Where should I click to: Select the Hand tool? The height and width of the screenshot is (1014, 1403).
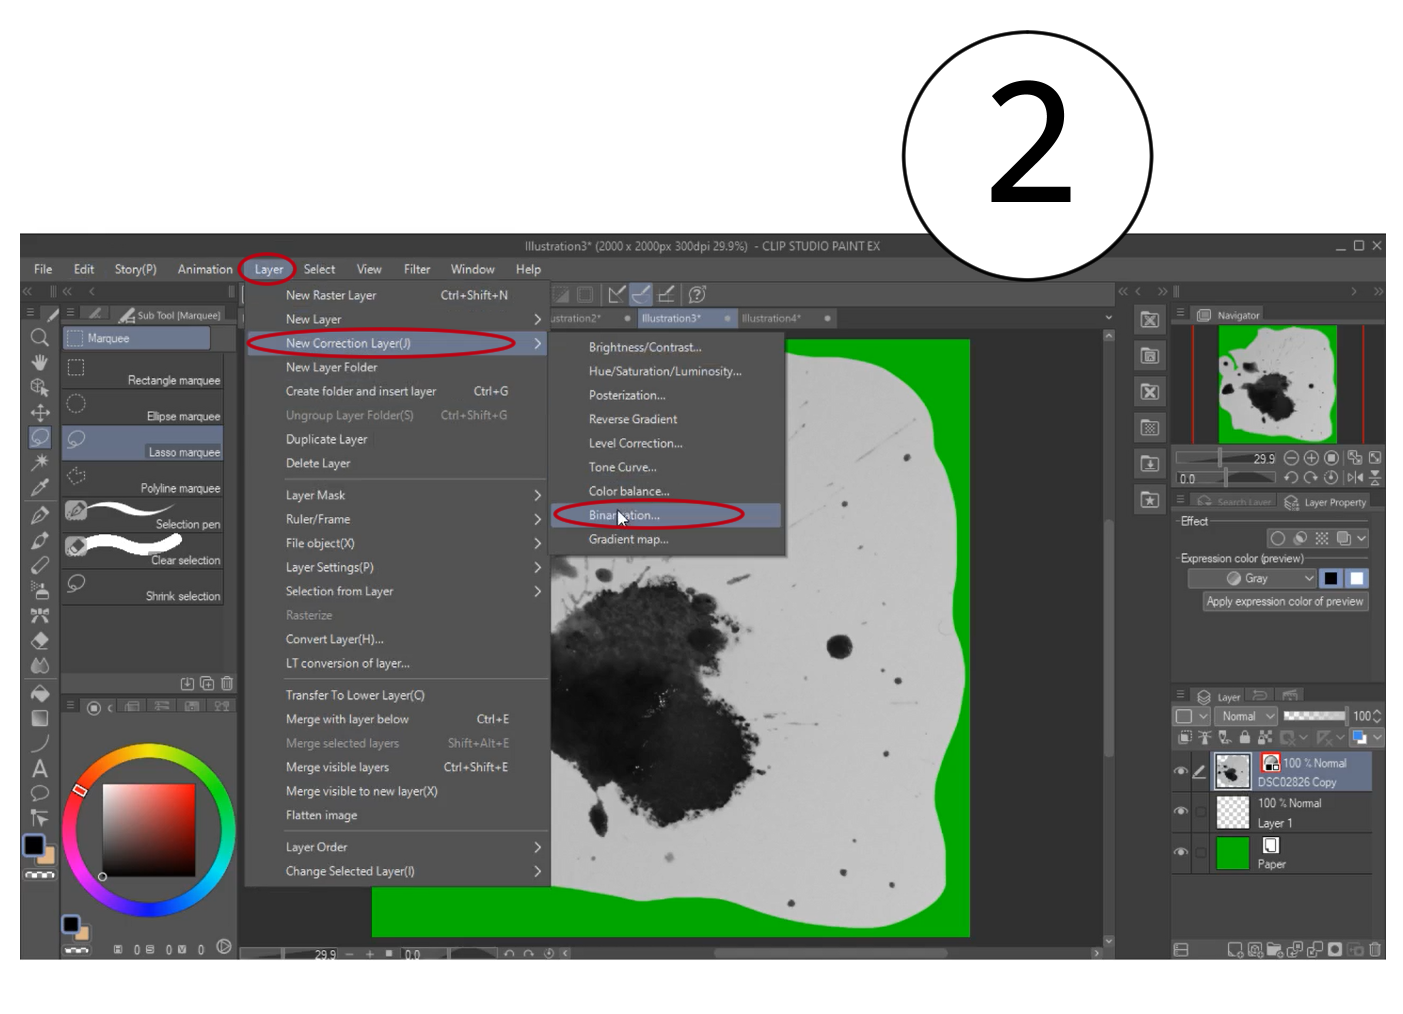point(41,363)
